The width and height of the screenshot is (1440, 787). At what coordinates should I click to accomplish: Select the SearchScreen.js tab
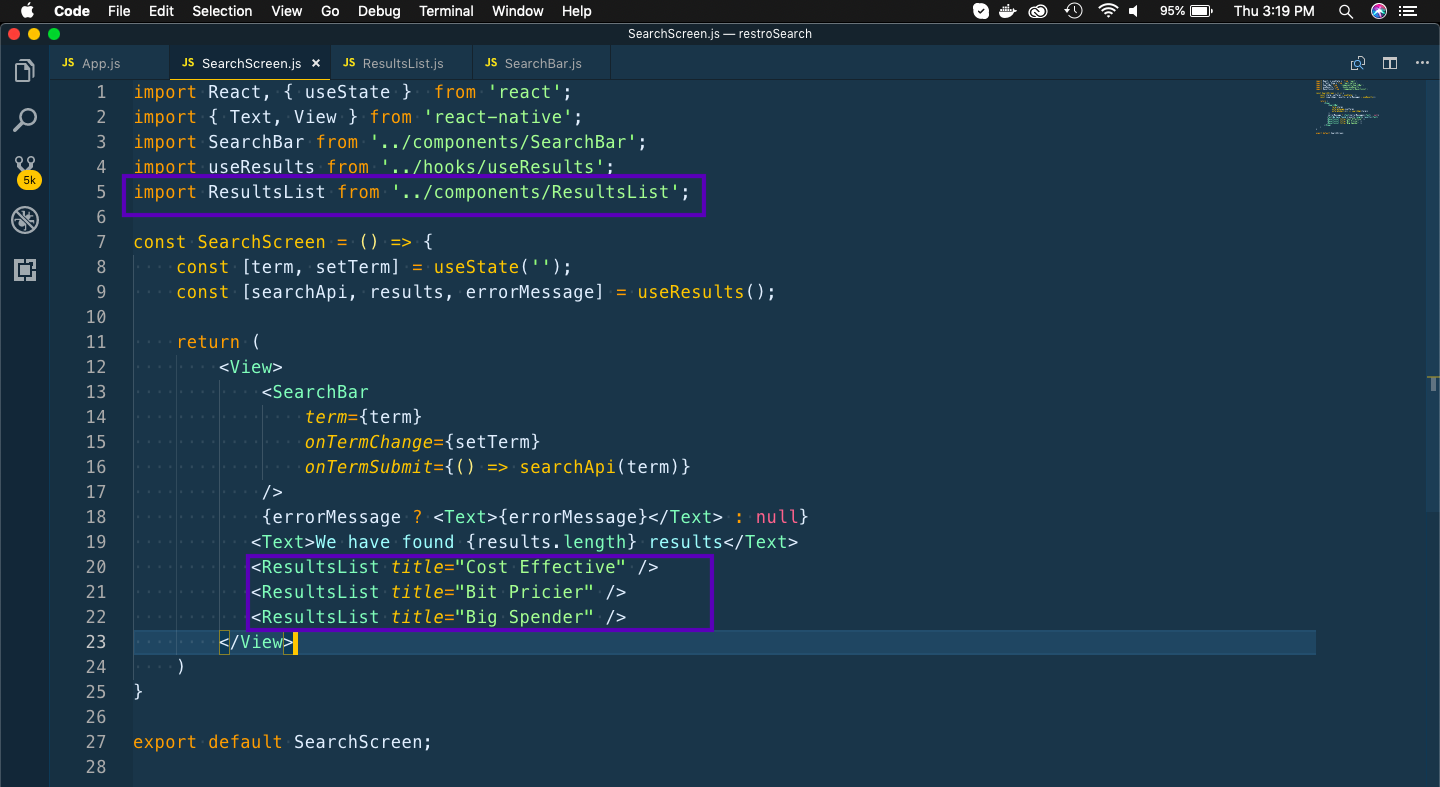pos(251,63)
